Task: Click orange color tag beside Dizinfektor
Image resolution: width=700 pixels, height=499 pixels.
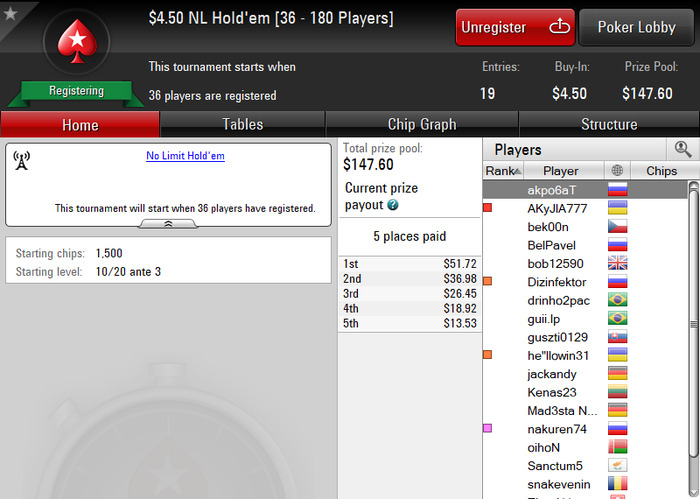Action: [x=488, y=281]
